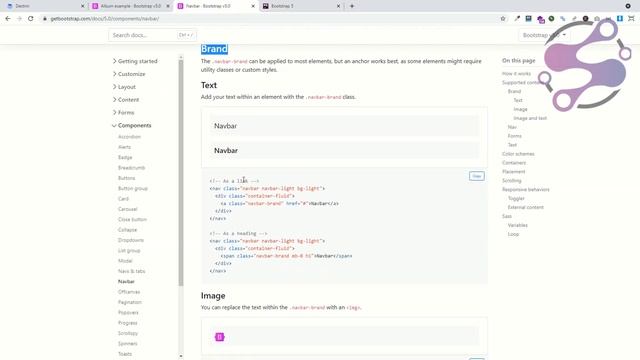The image size is (640, 360).
Task: Expand the Layout section
Action: tap(124, 87)
